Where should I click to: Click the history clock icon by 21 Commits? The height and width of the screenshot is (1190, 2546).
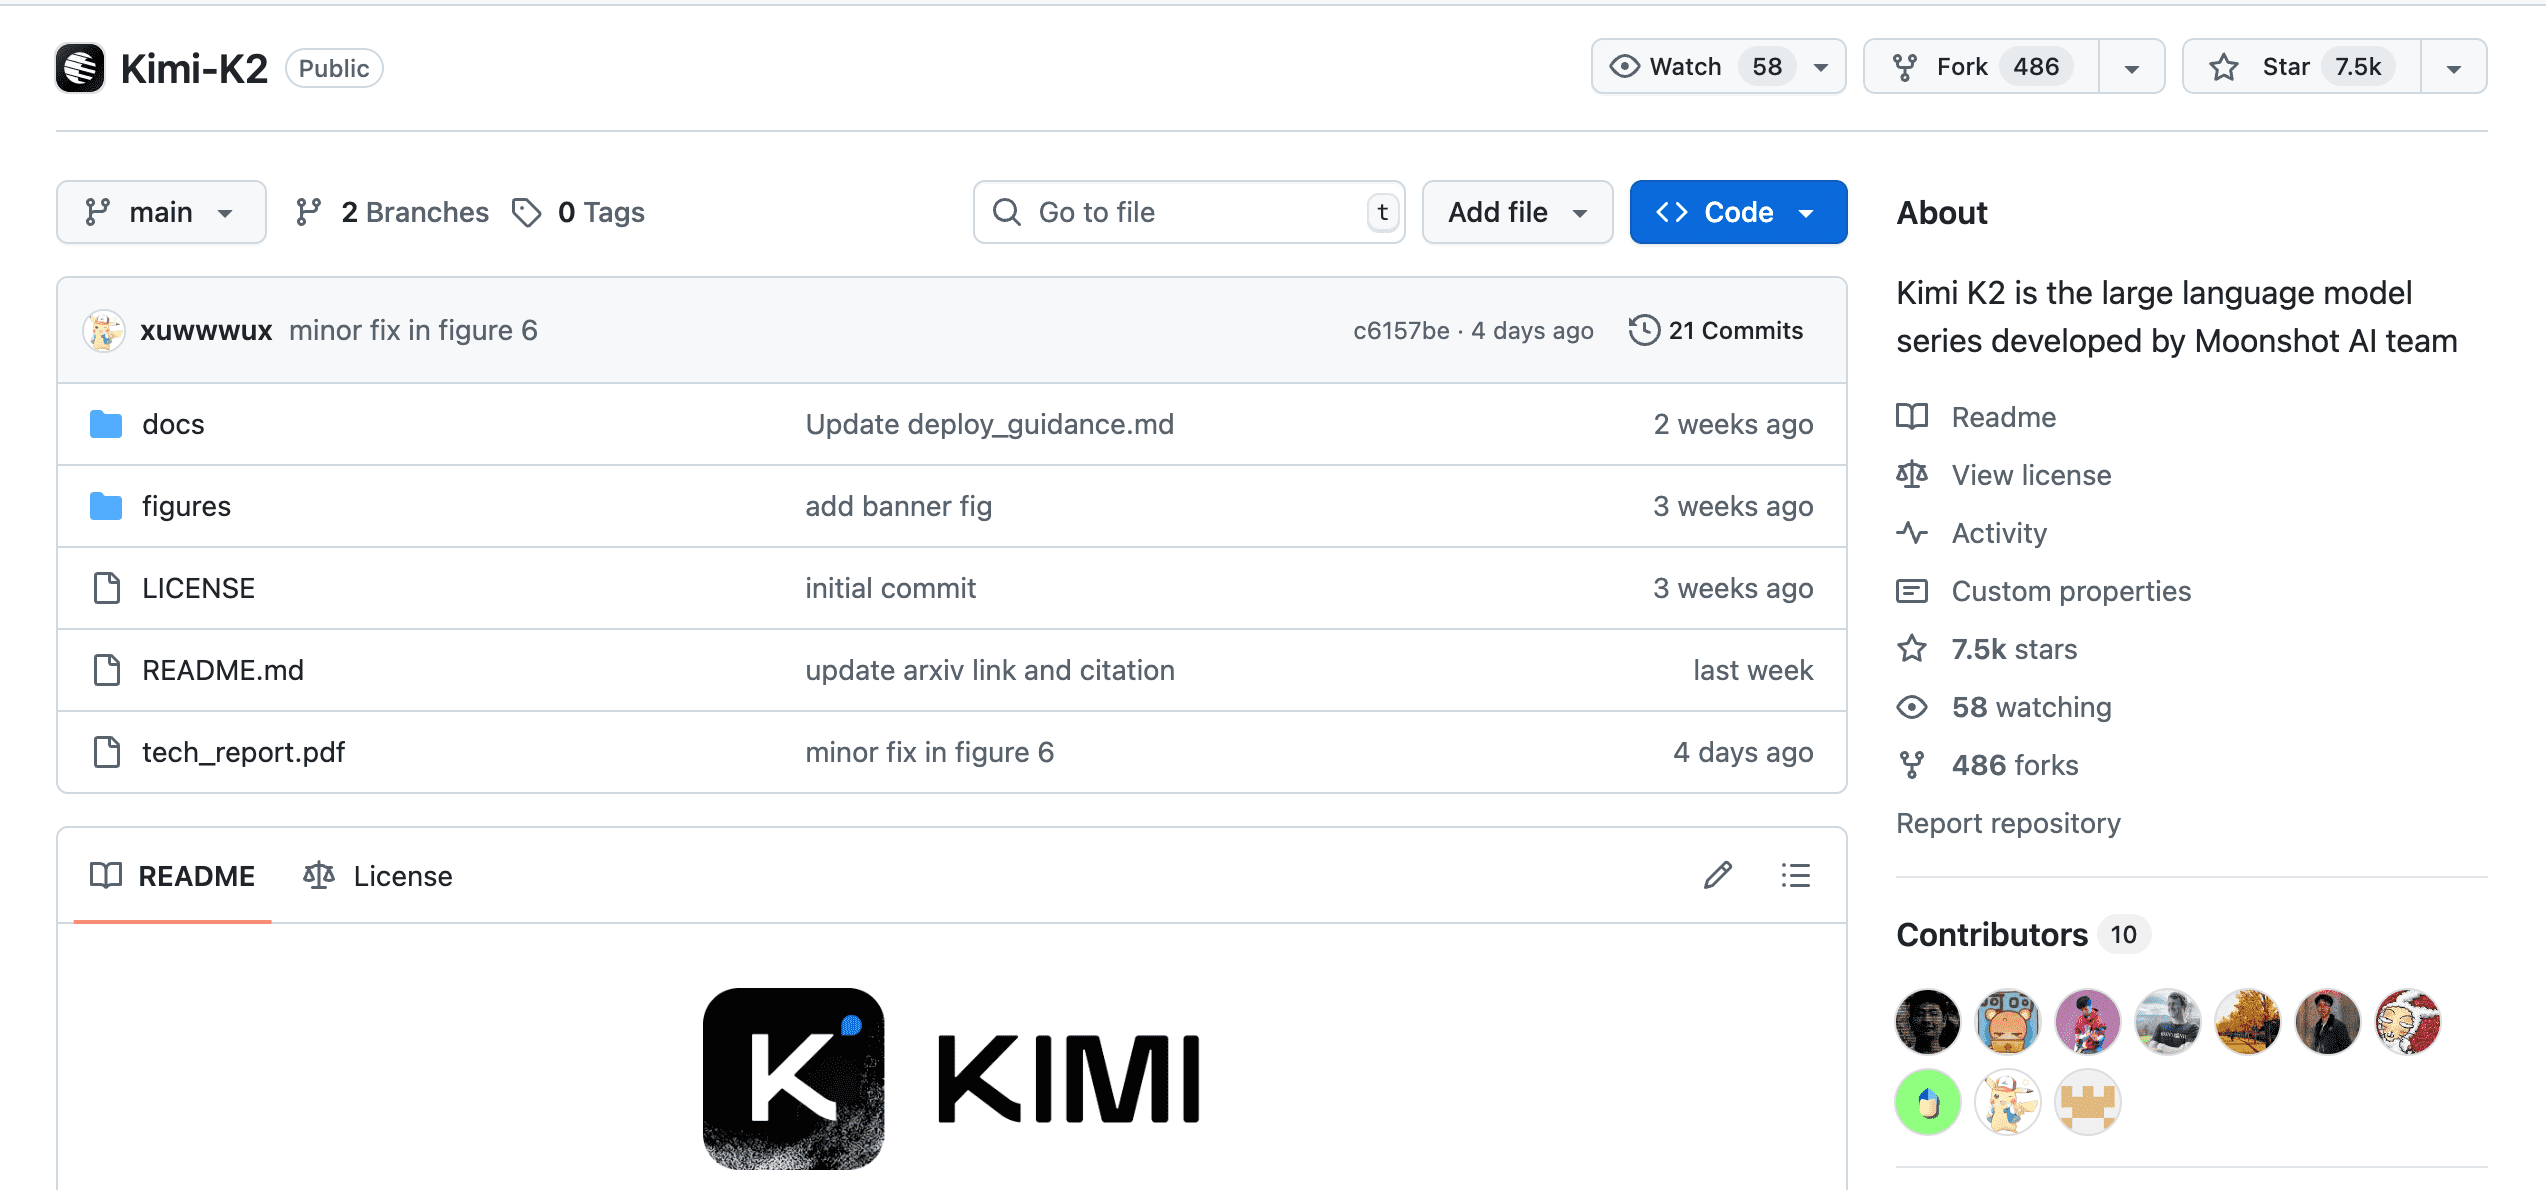click(1644, 330)
